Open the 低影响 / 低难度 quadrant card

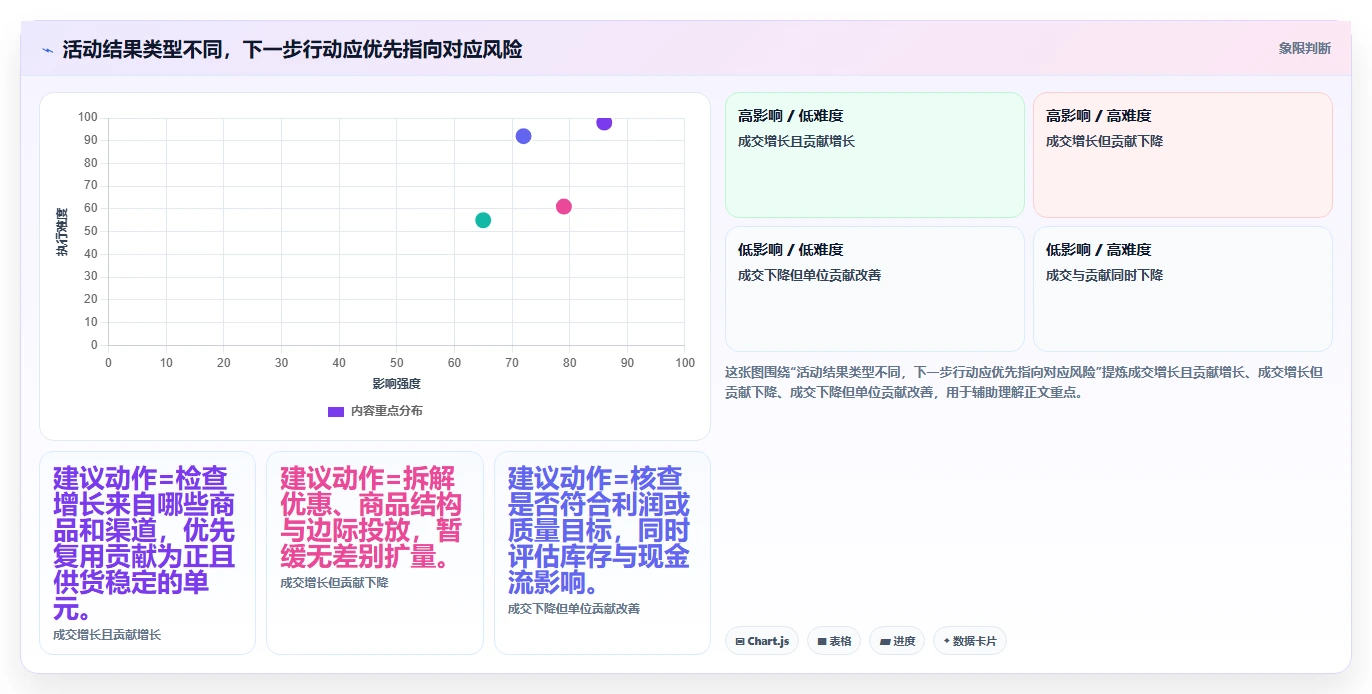coord(875,289)
